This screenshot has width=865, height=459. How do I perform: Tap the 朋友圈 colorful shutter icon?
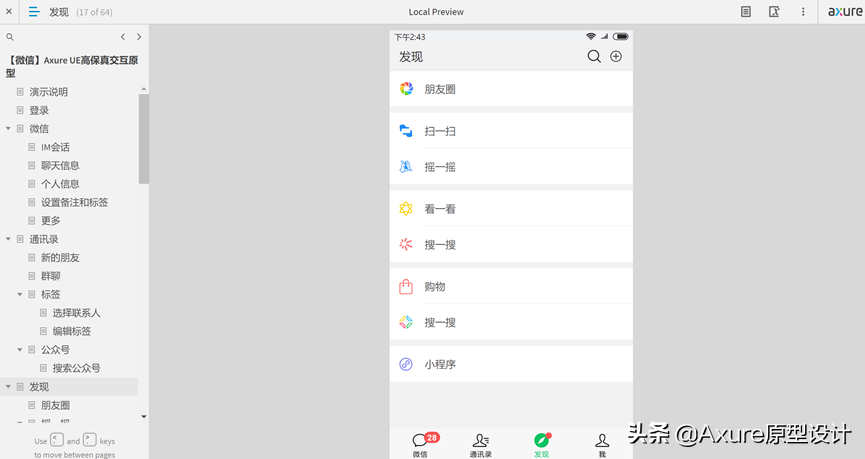pos(406,89)
